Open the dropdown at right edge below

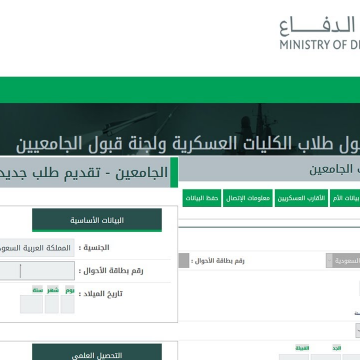(358, 331)
